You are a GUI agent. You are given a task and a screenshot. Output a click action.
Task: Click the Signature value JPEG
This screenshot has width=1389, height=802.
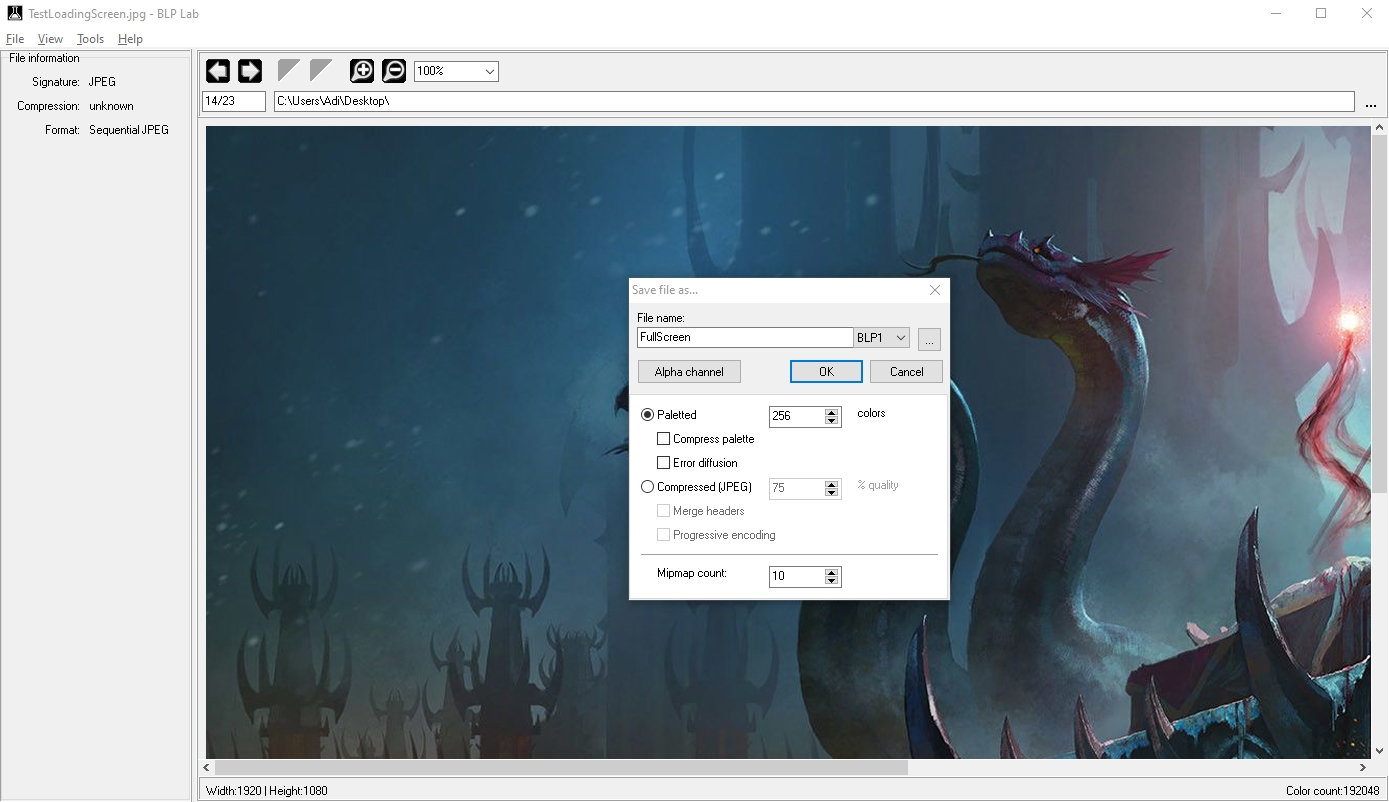tap(102, 82)
